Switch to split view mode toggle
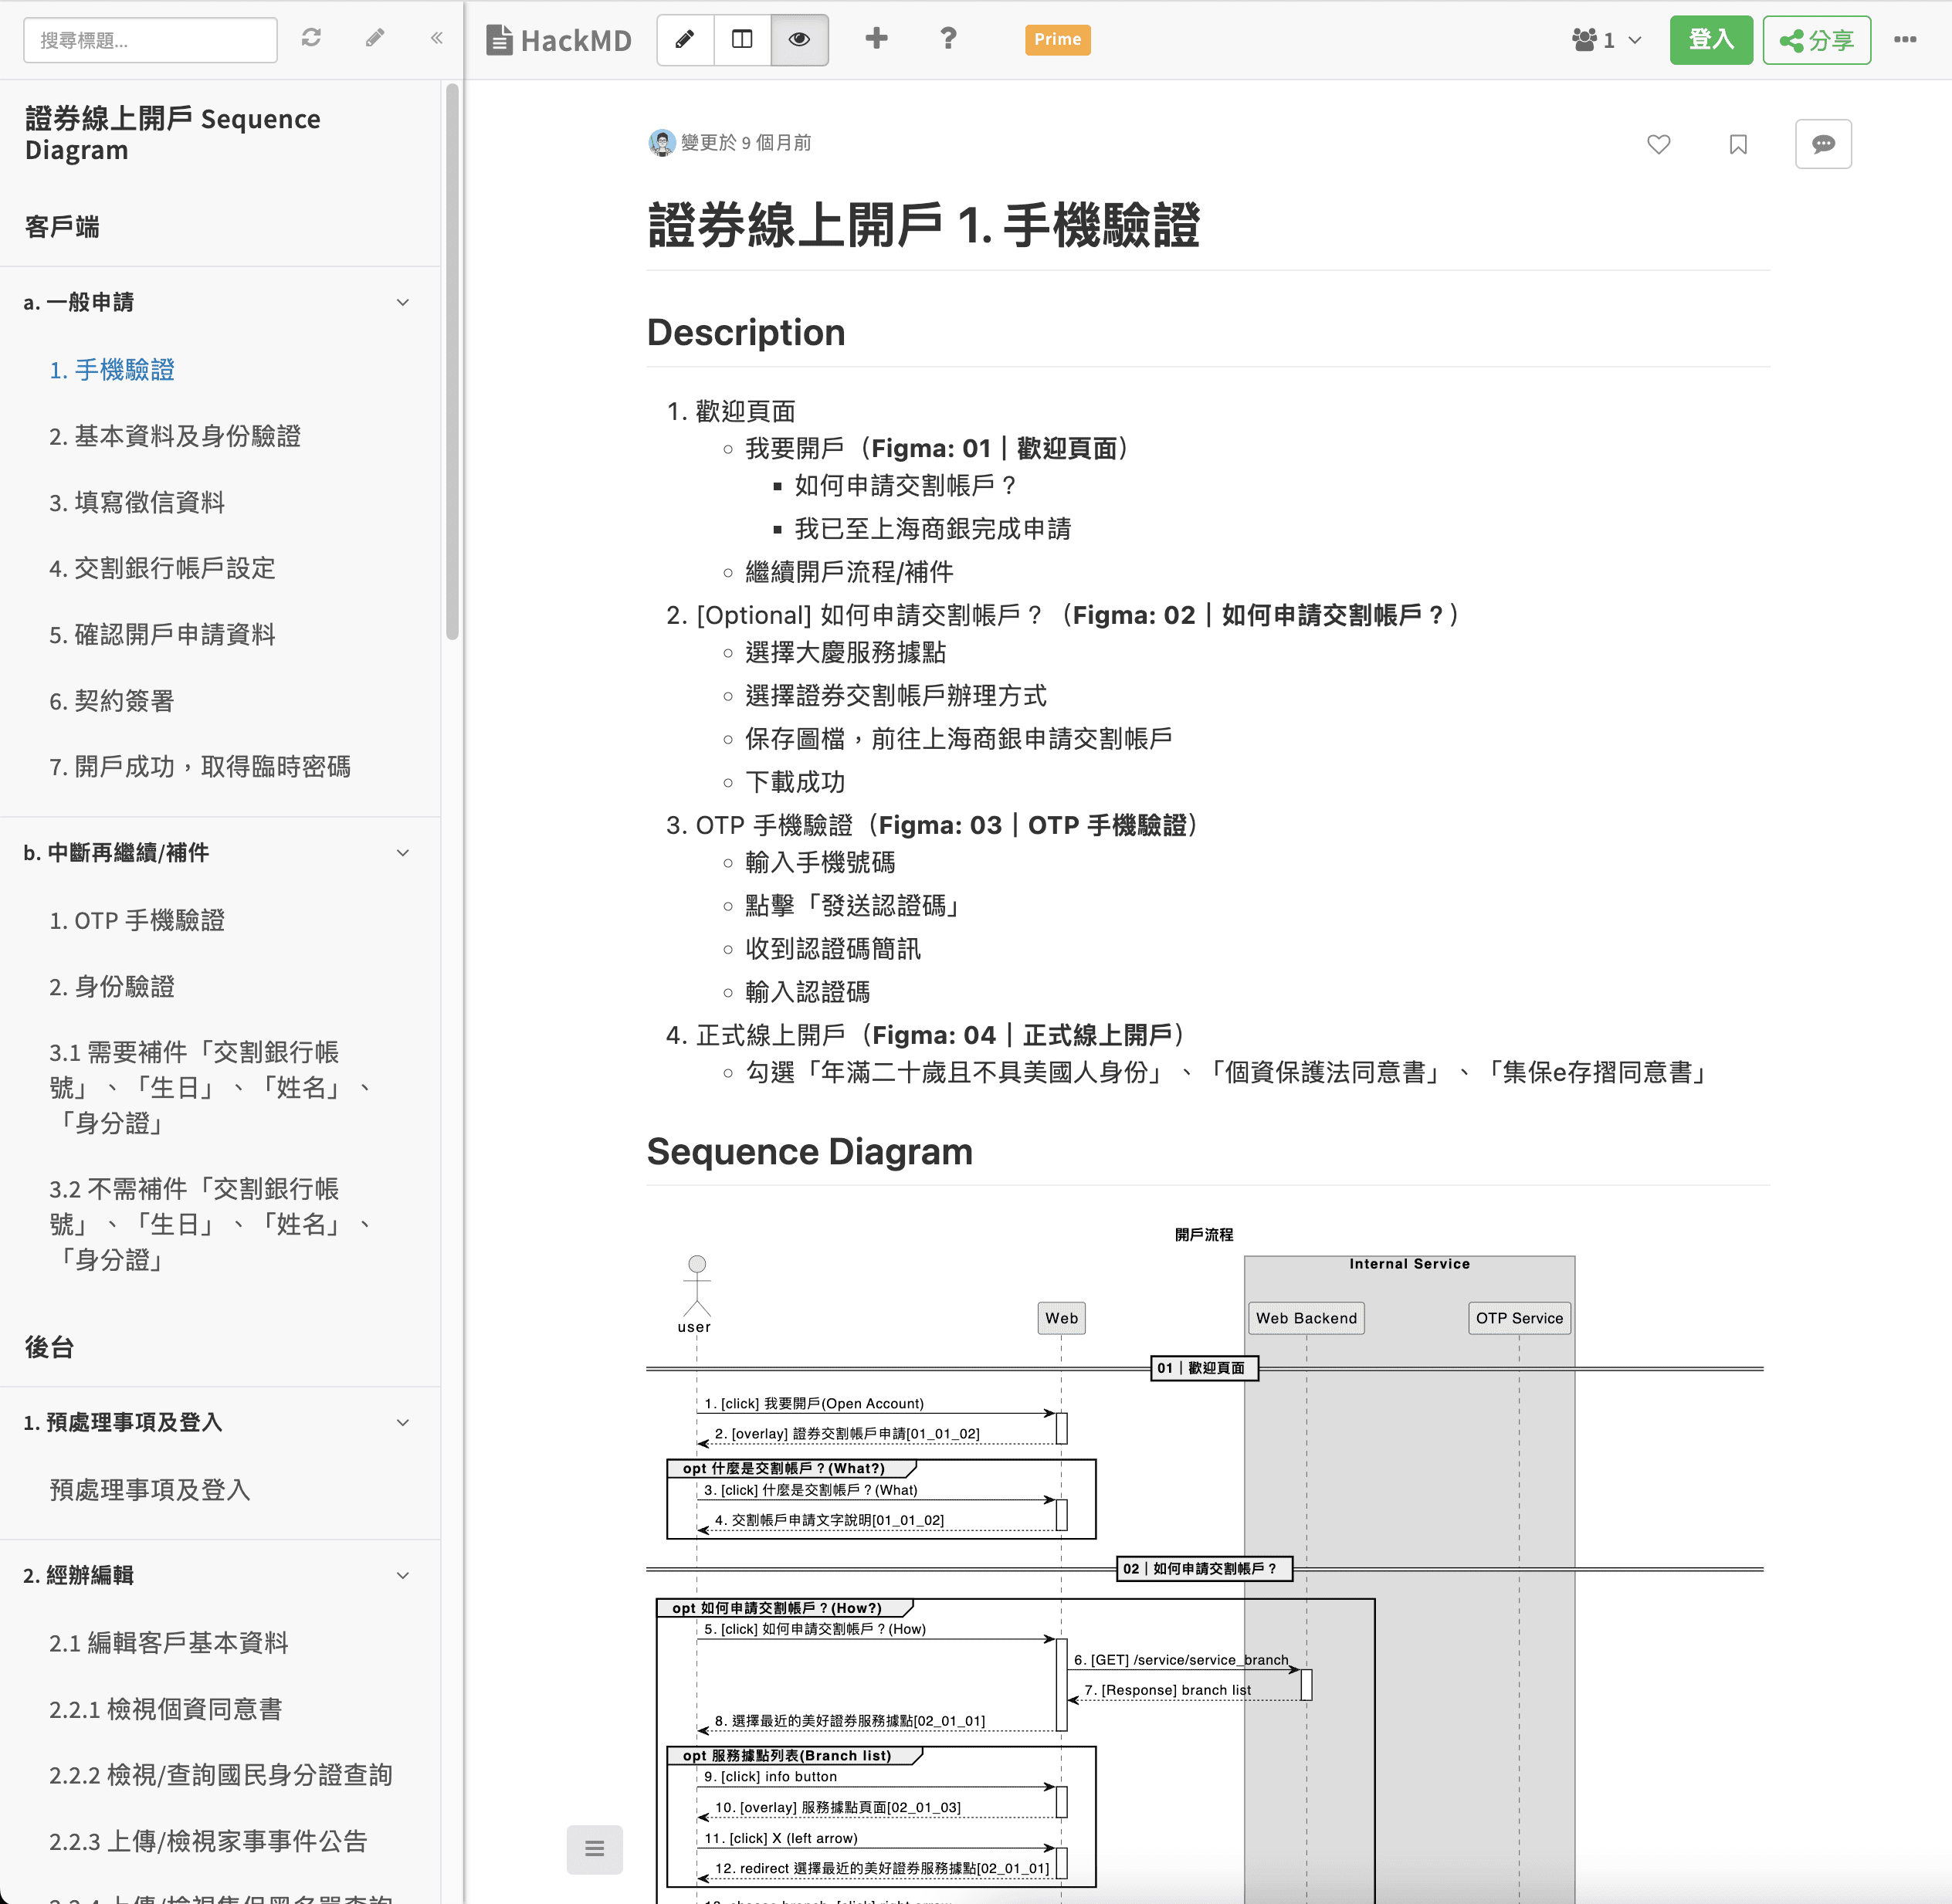This screenshot has width=1952, height=1904. click(742, 40)
